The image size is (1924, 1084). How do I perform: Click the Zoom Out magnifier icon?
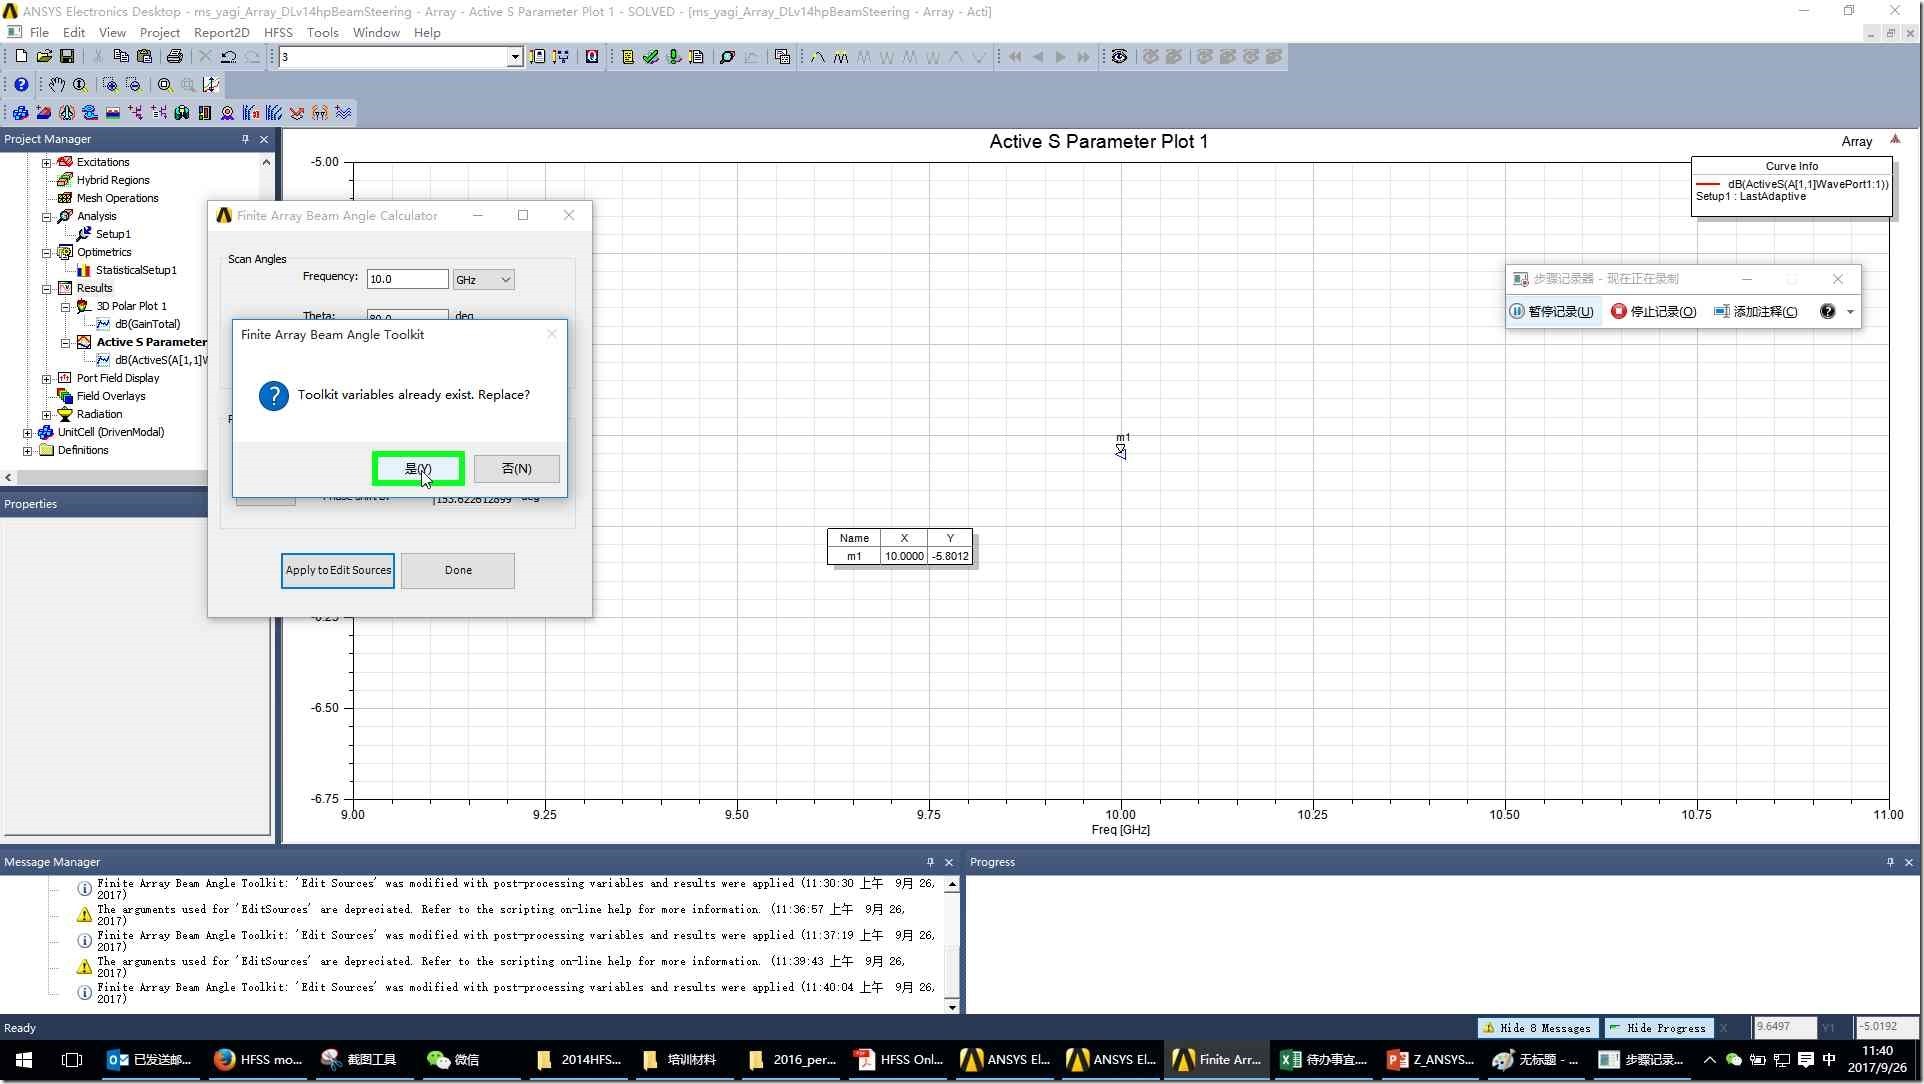coord(133,85)
